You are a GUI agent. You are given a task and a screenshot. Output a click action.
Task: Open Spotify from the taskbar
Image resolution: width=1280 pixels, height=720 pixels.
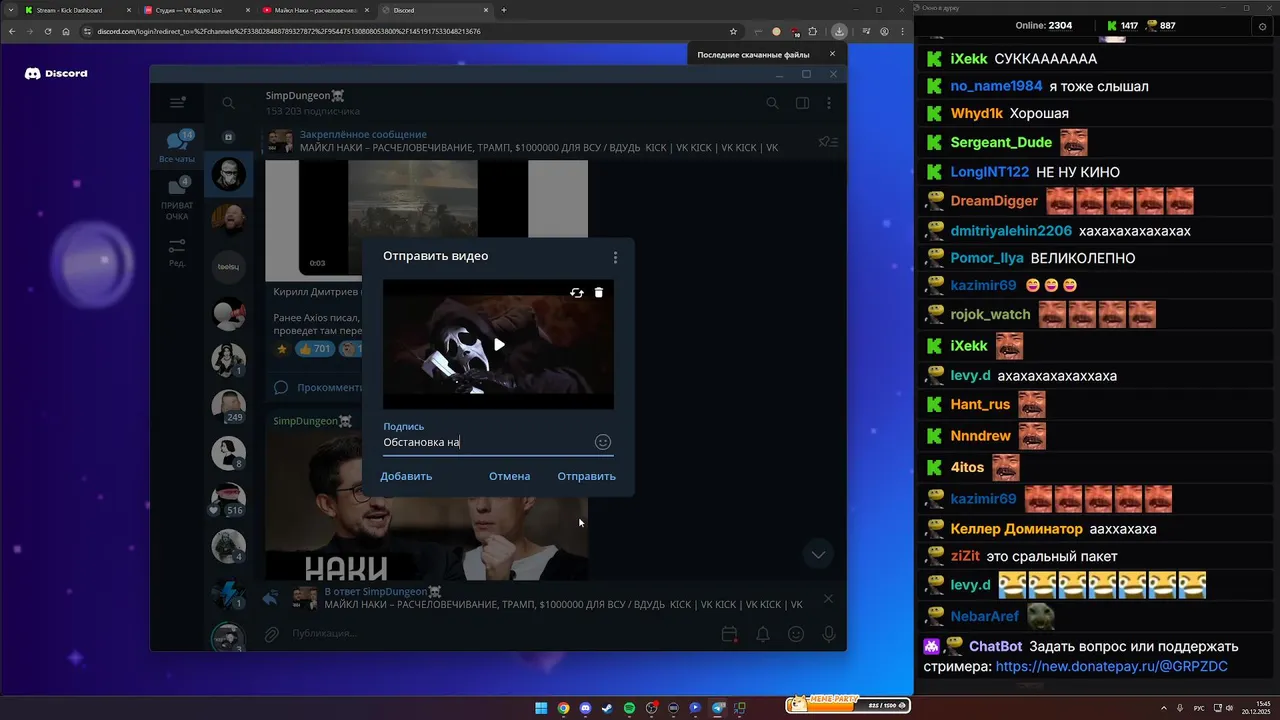pyautogui.click(x=629, y=708)
